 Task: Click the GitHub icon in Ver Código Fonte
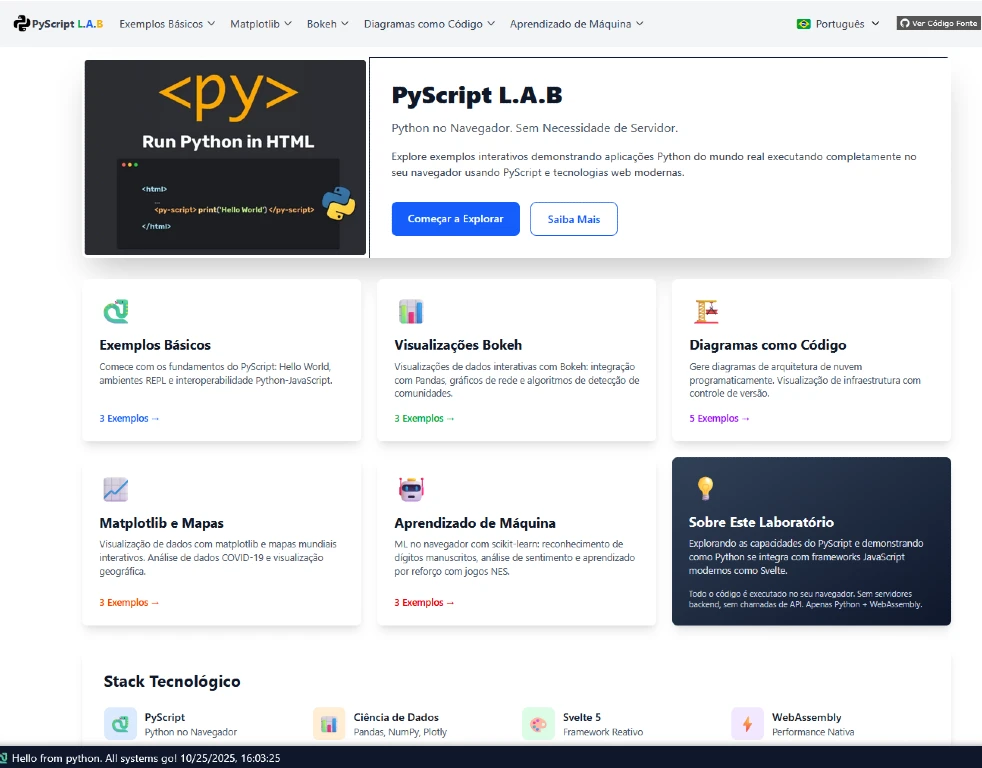point(904,23)
